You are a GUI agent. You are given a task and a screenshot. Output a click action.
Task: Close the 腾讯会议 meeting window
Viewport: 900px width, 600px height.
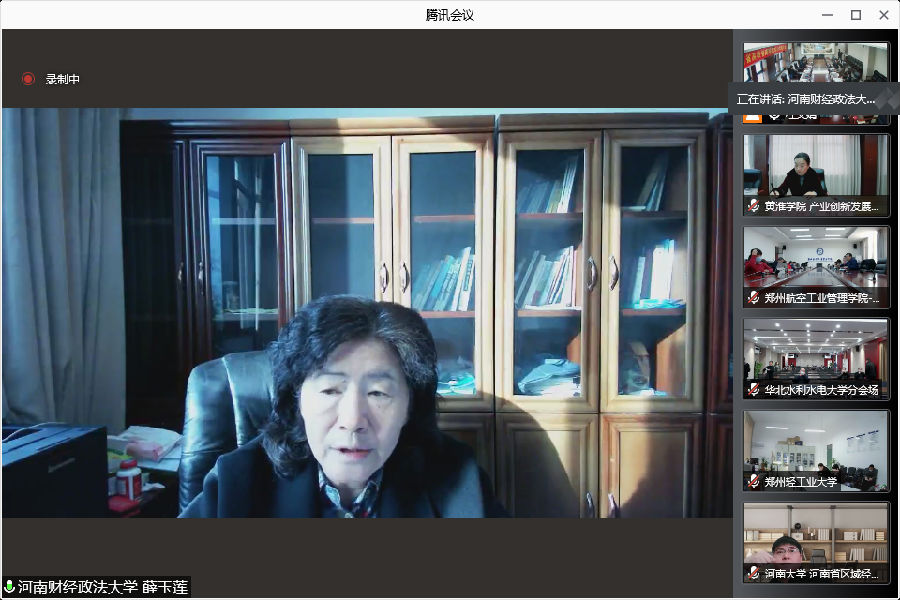tap(884, 15)
